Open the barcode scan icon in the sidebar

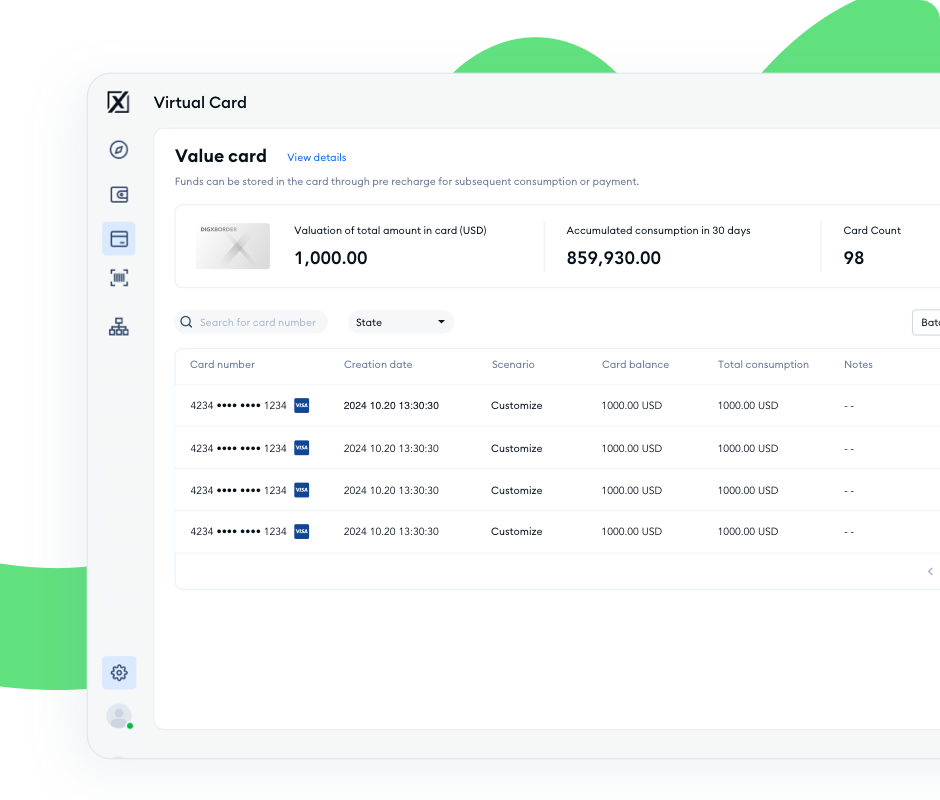tap(119, 279)
